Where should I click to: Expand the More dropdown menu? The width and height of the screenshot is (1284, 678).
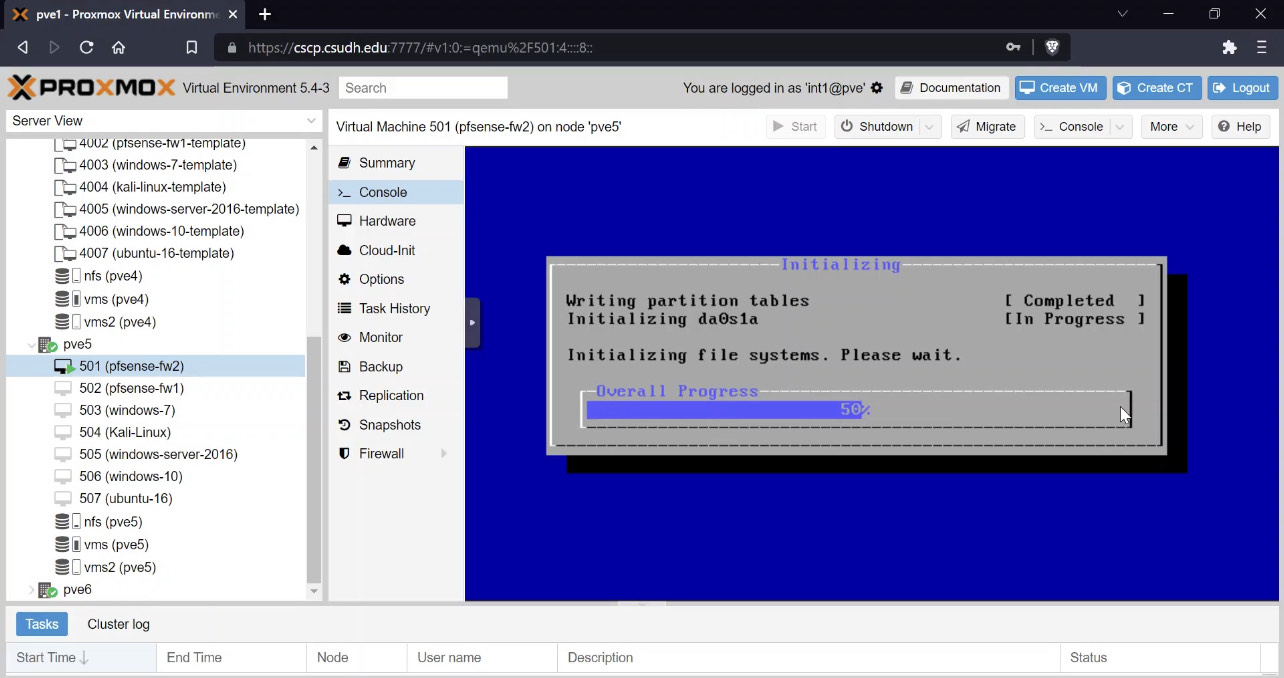coord(1172,127)
